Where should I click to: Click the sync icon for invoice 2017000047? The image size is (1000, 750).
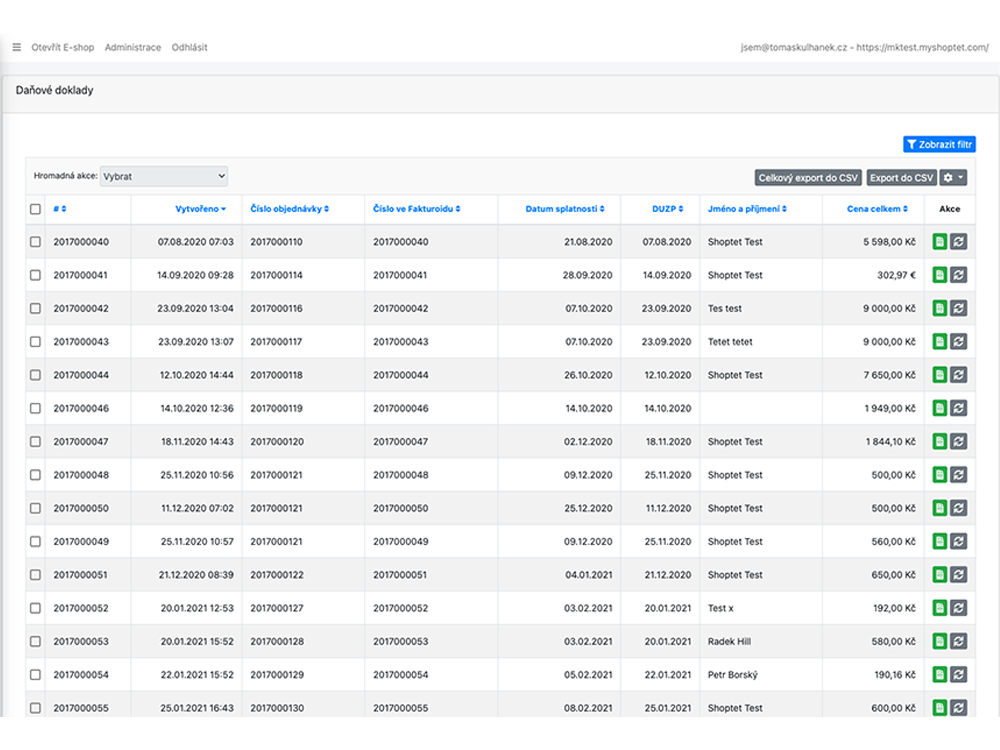(x=959, y=441)
